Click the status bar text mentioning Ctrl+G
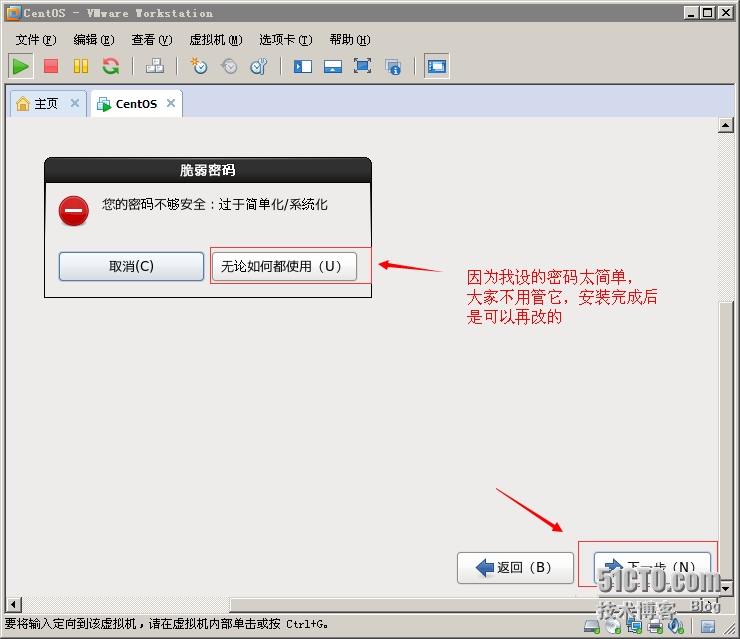Image resolution: width=740 pixels, height=639 pixels. coord(166,624)
